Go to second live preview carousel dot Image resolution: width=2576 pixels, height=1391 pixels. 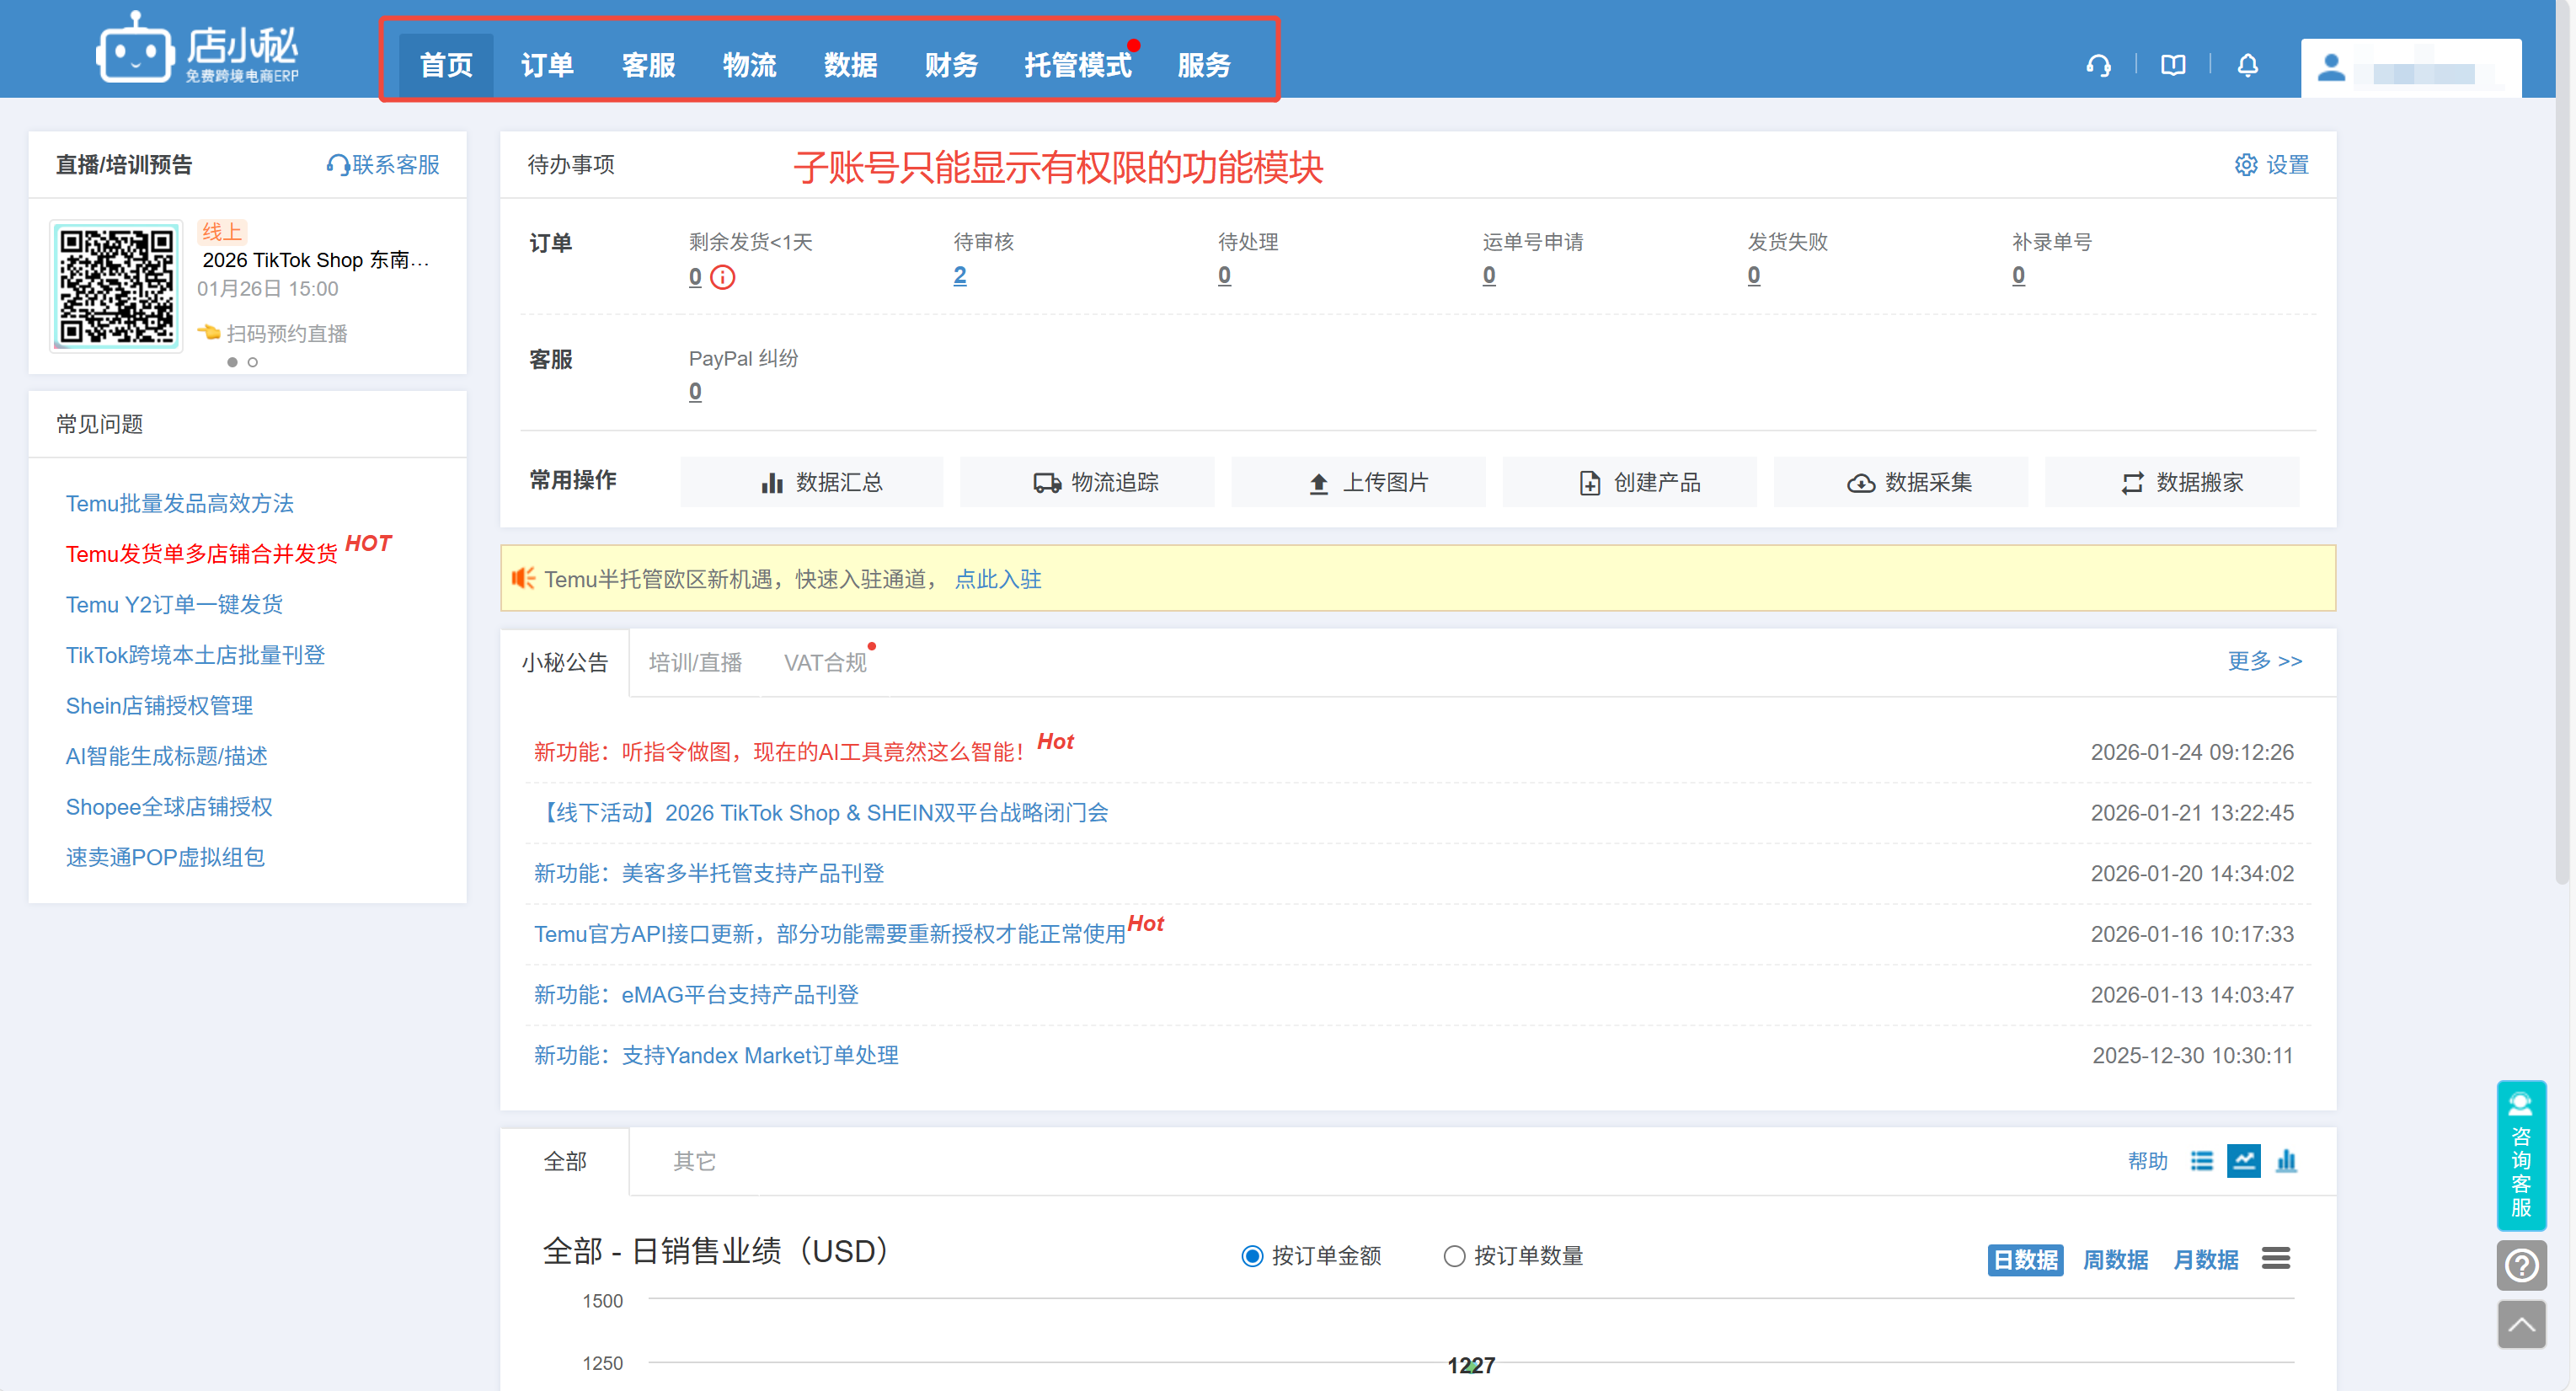click(x=253, y=362)
